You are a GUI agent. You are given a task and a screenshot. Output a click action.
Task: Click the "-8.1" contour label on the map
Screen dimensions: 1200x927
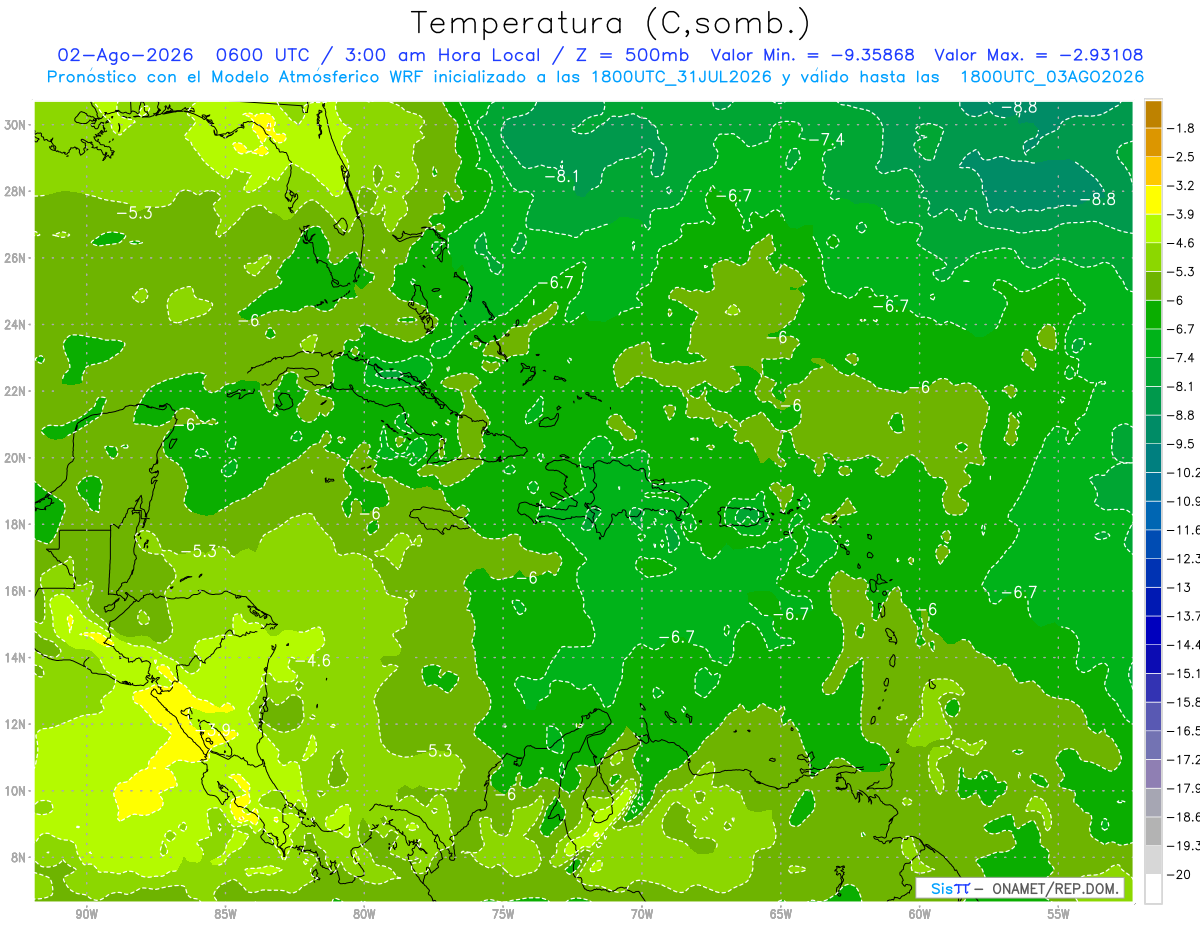point(562,176)
